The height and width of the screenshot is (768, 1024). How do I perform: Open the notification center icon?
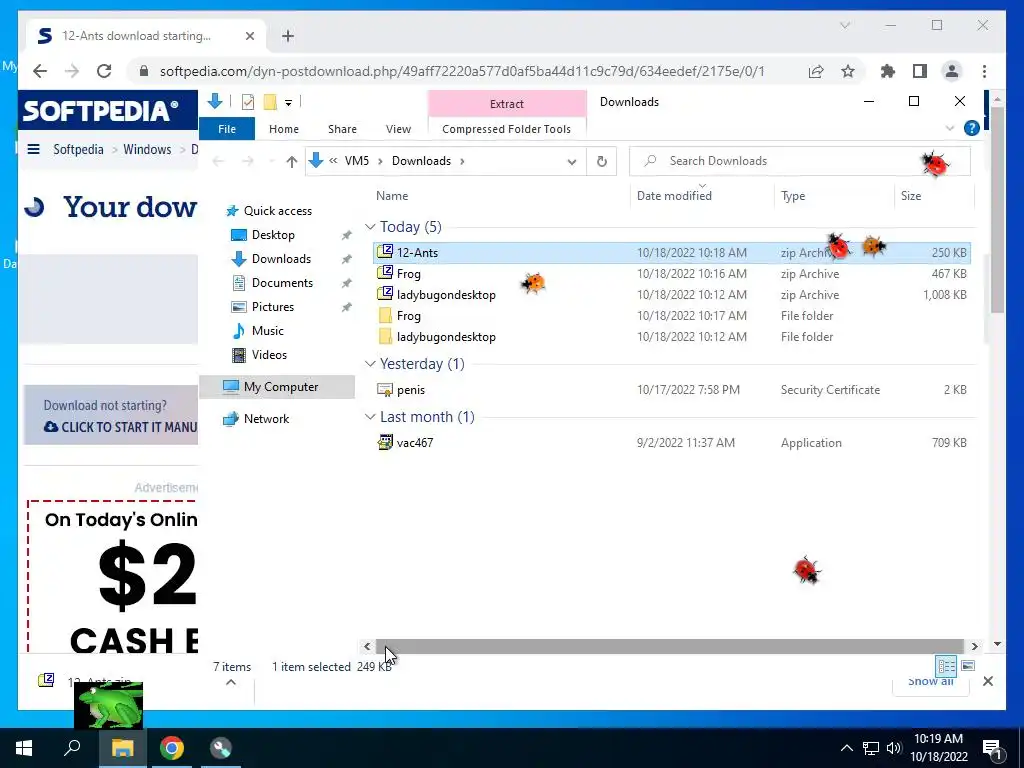tap(992, 748)
